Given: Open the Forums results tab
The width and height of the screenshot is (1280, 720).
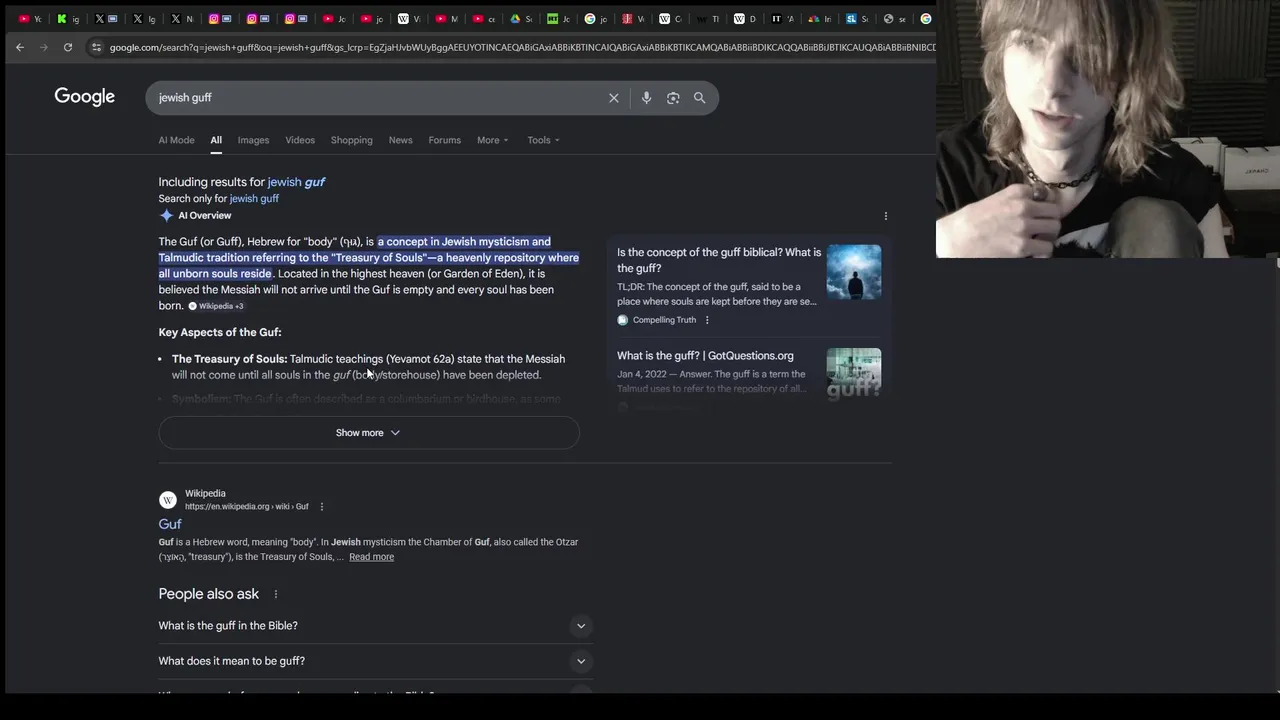Looking at the screenshot, I should [x=445, y=140].
